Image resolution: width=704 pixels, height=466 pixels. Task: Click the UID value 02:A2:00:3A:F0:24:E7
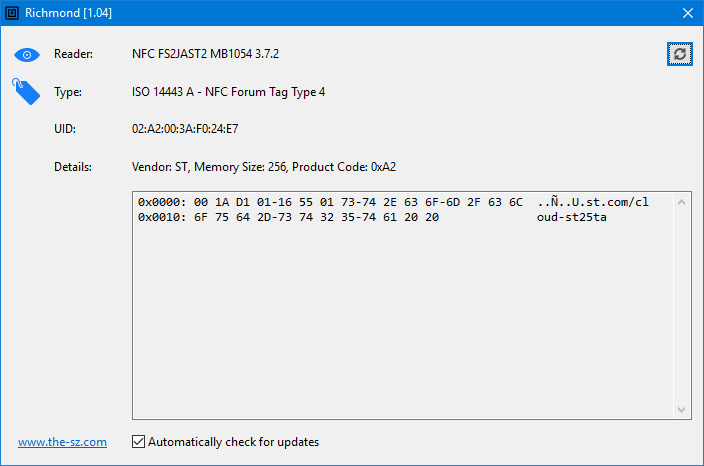pos(185,129)
